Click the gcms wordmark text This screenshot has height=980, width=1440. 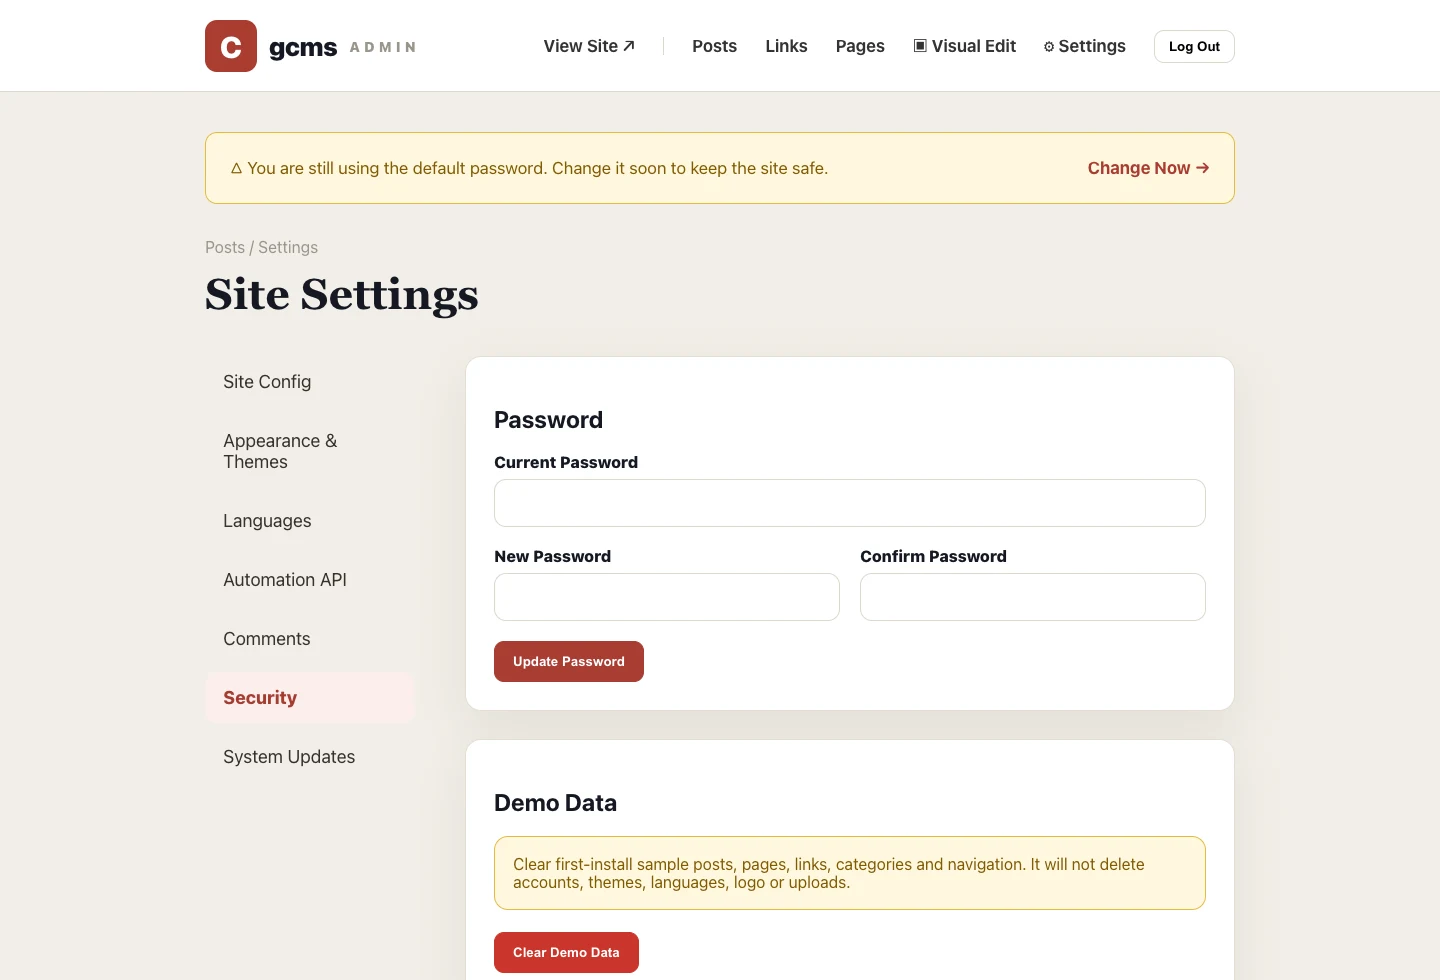[x=303, y=47]
